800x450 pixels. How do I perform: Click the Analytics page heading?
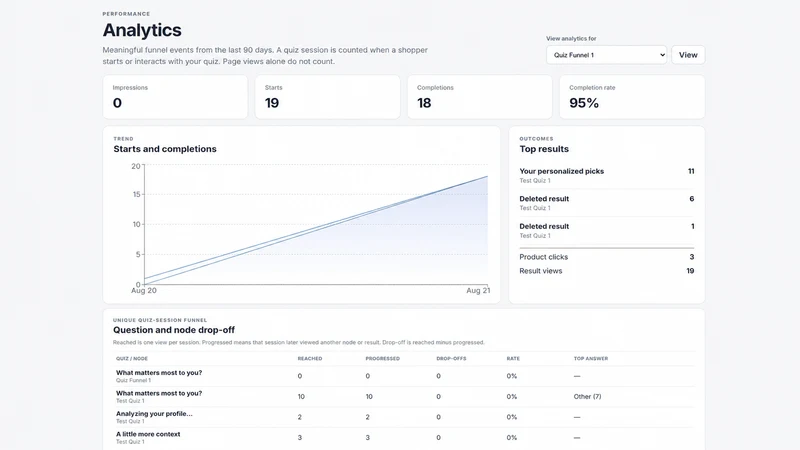click(x=142, y=30)
